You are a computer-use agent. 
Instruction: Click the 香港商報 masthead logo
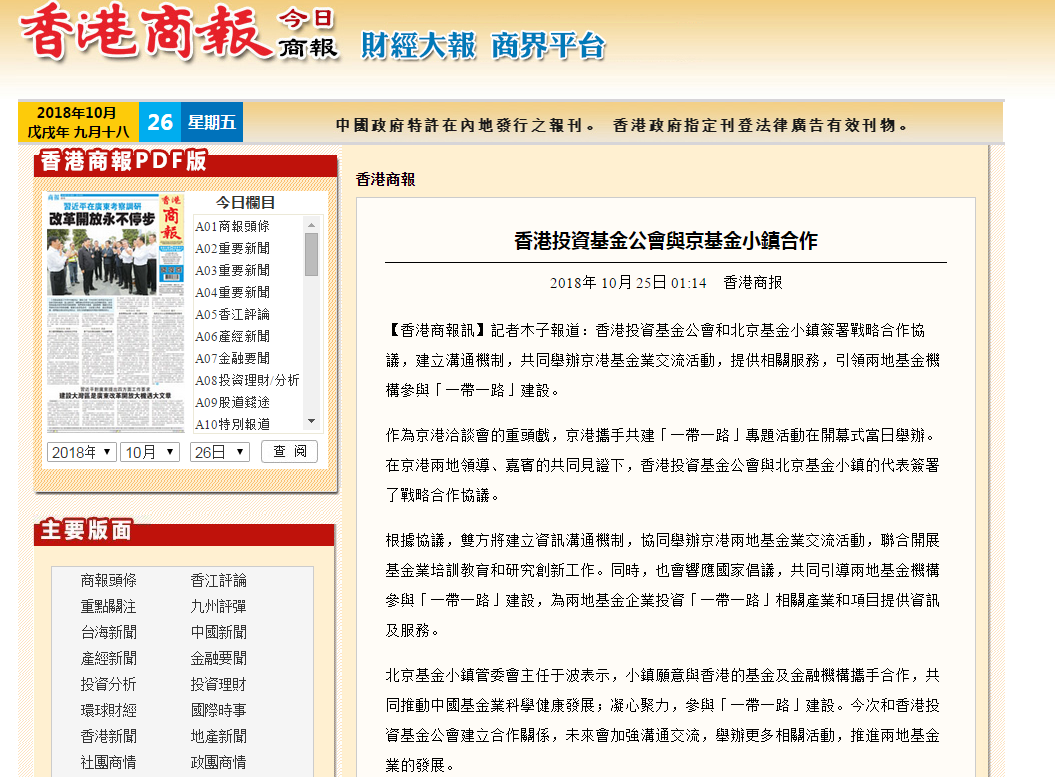(146, 31)
